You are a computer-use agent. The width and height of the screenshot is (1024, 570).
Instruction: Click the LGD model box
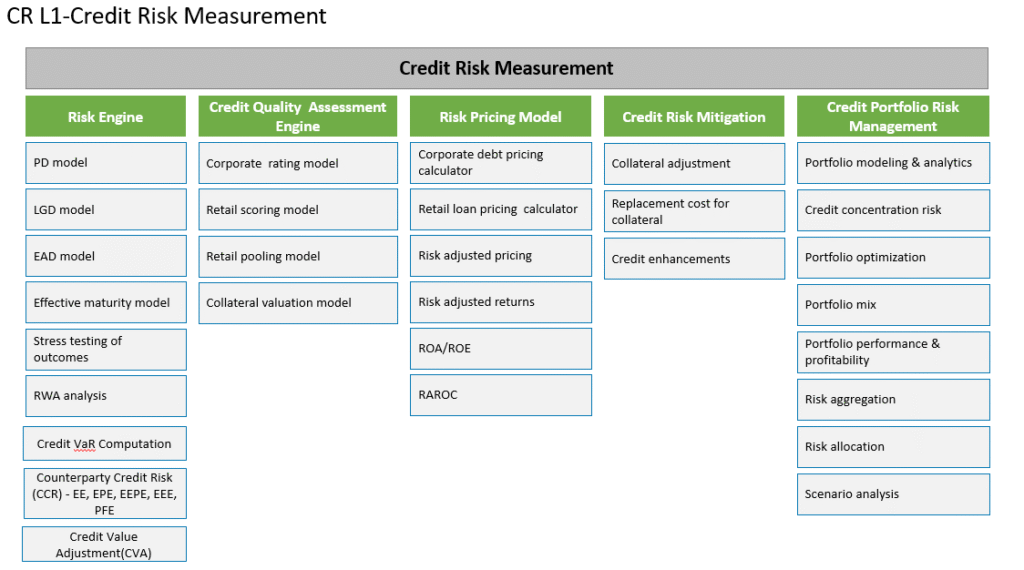click(106, 210)
